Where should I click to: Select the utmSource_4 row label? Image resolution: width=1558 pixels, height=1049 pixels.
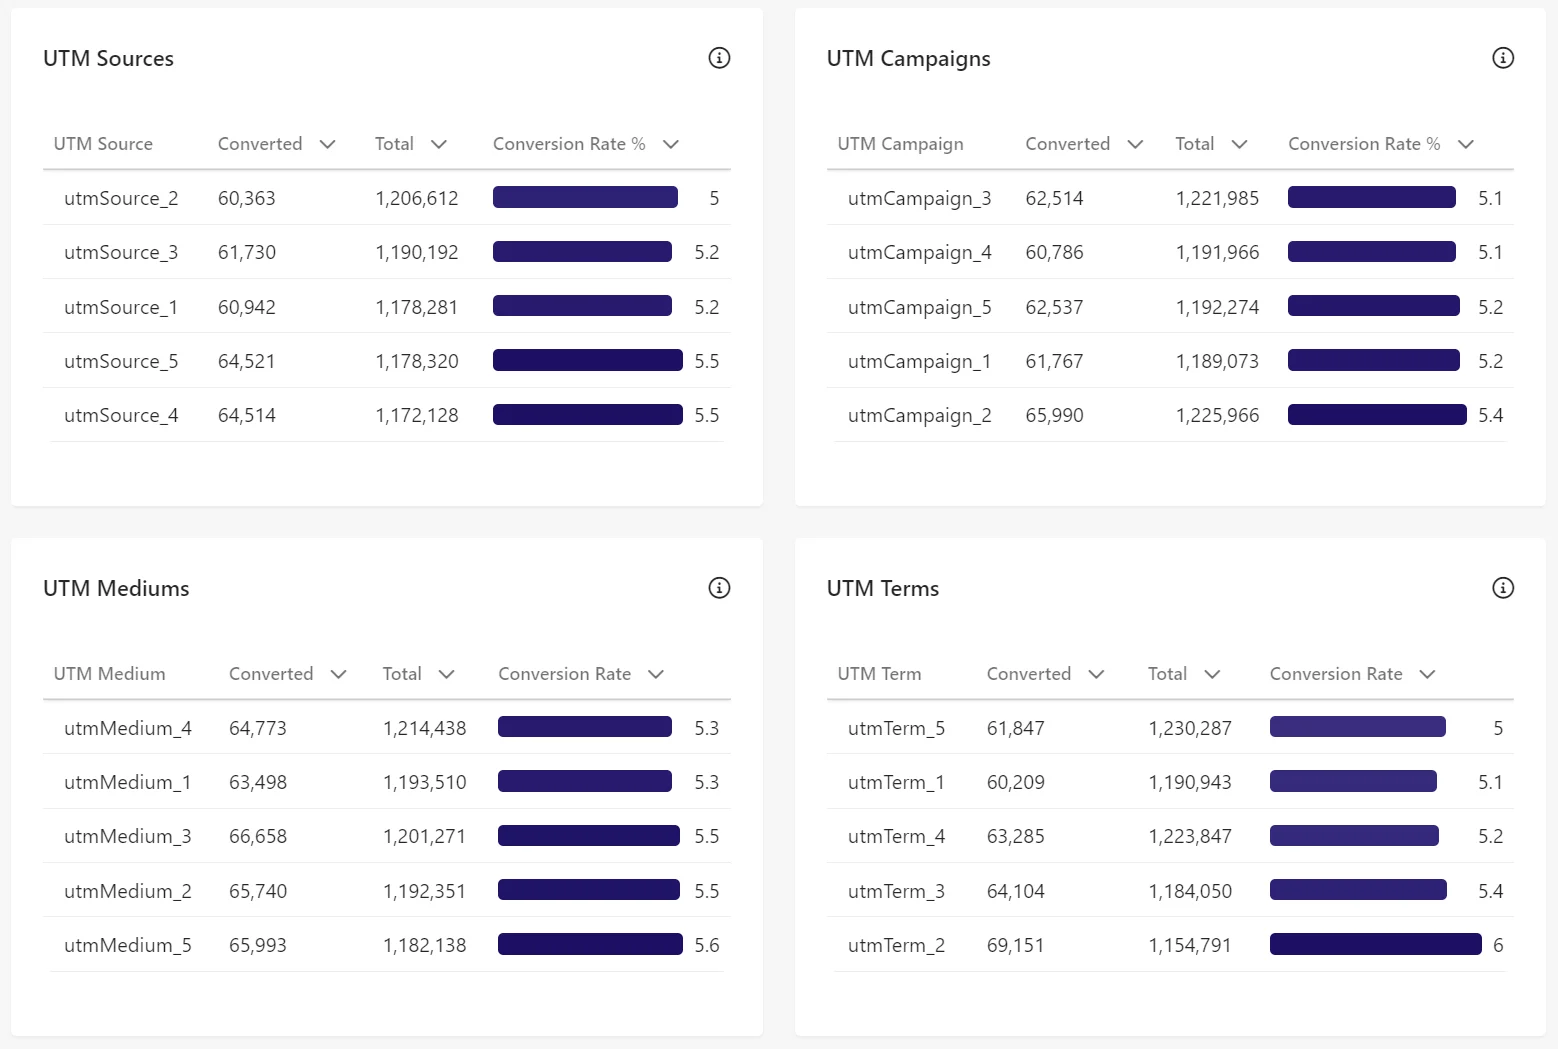pos(121,415)
